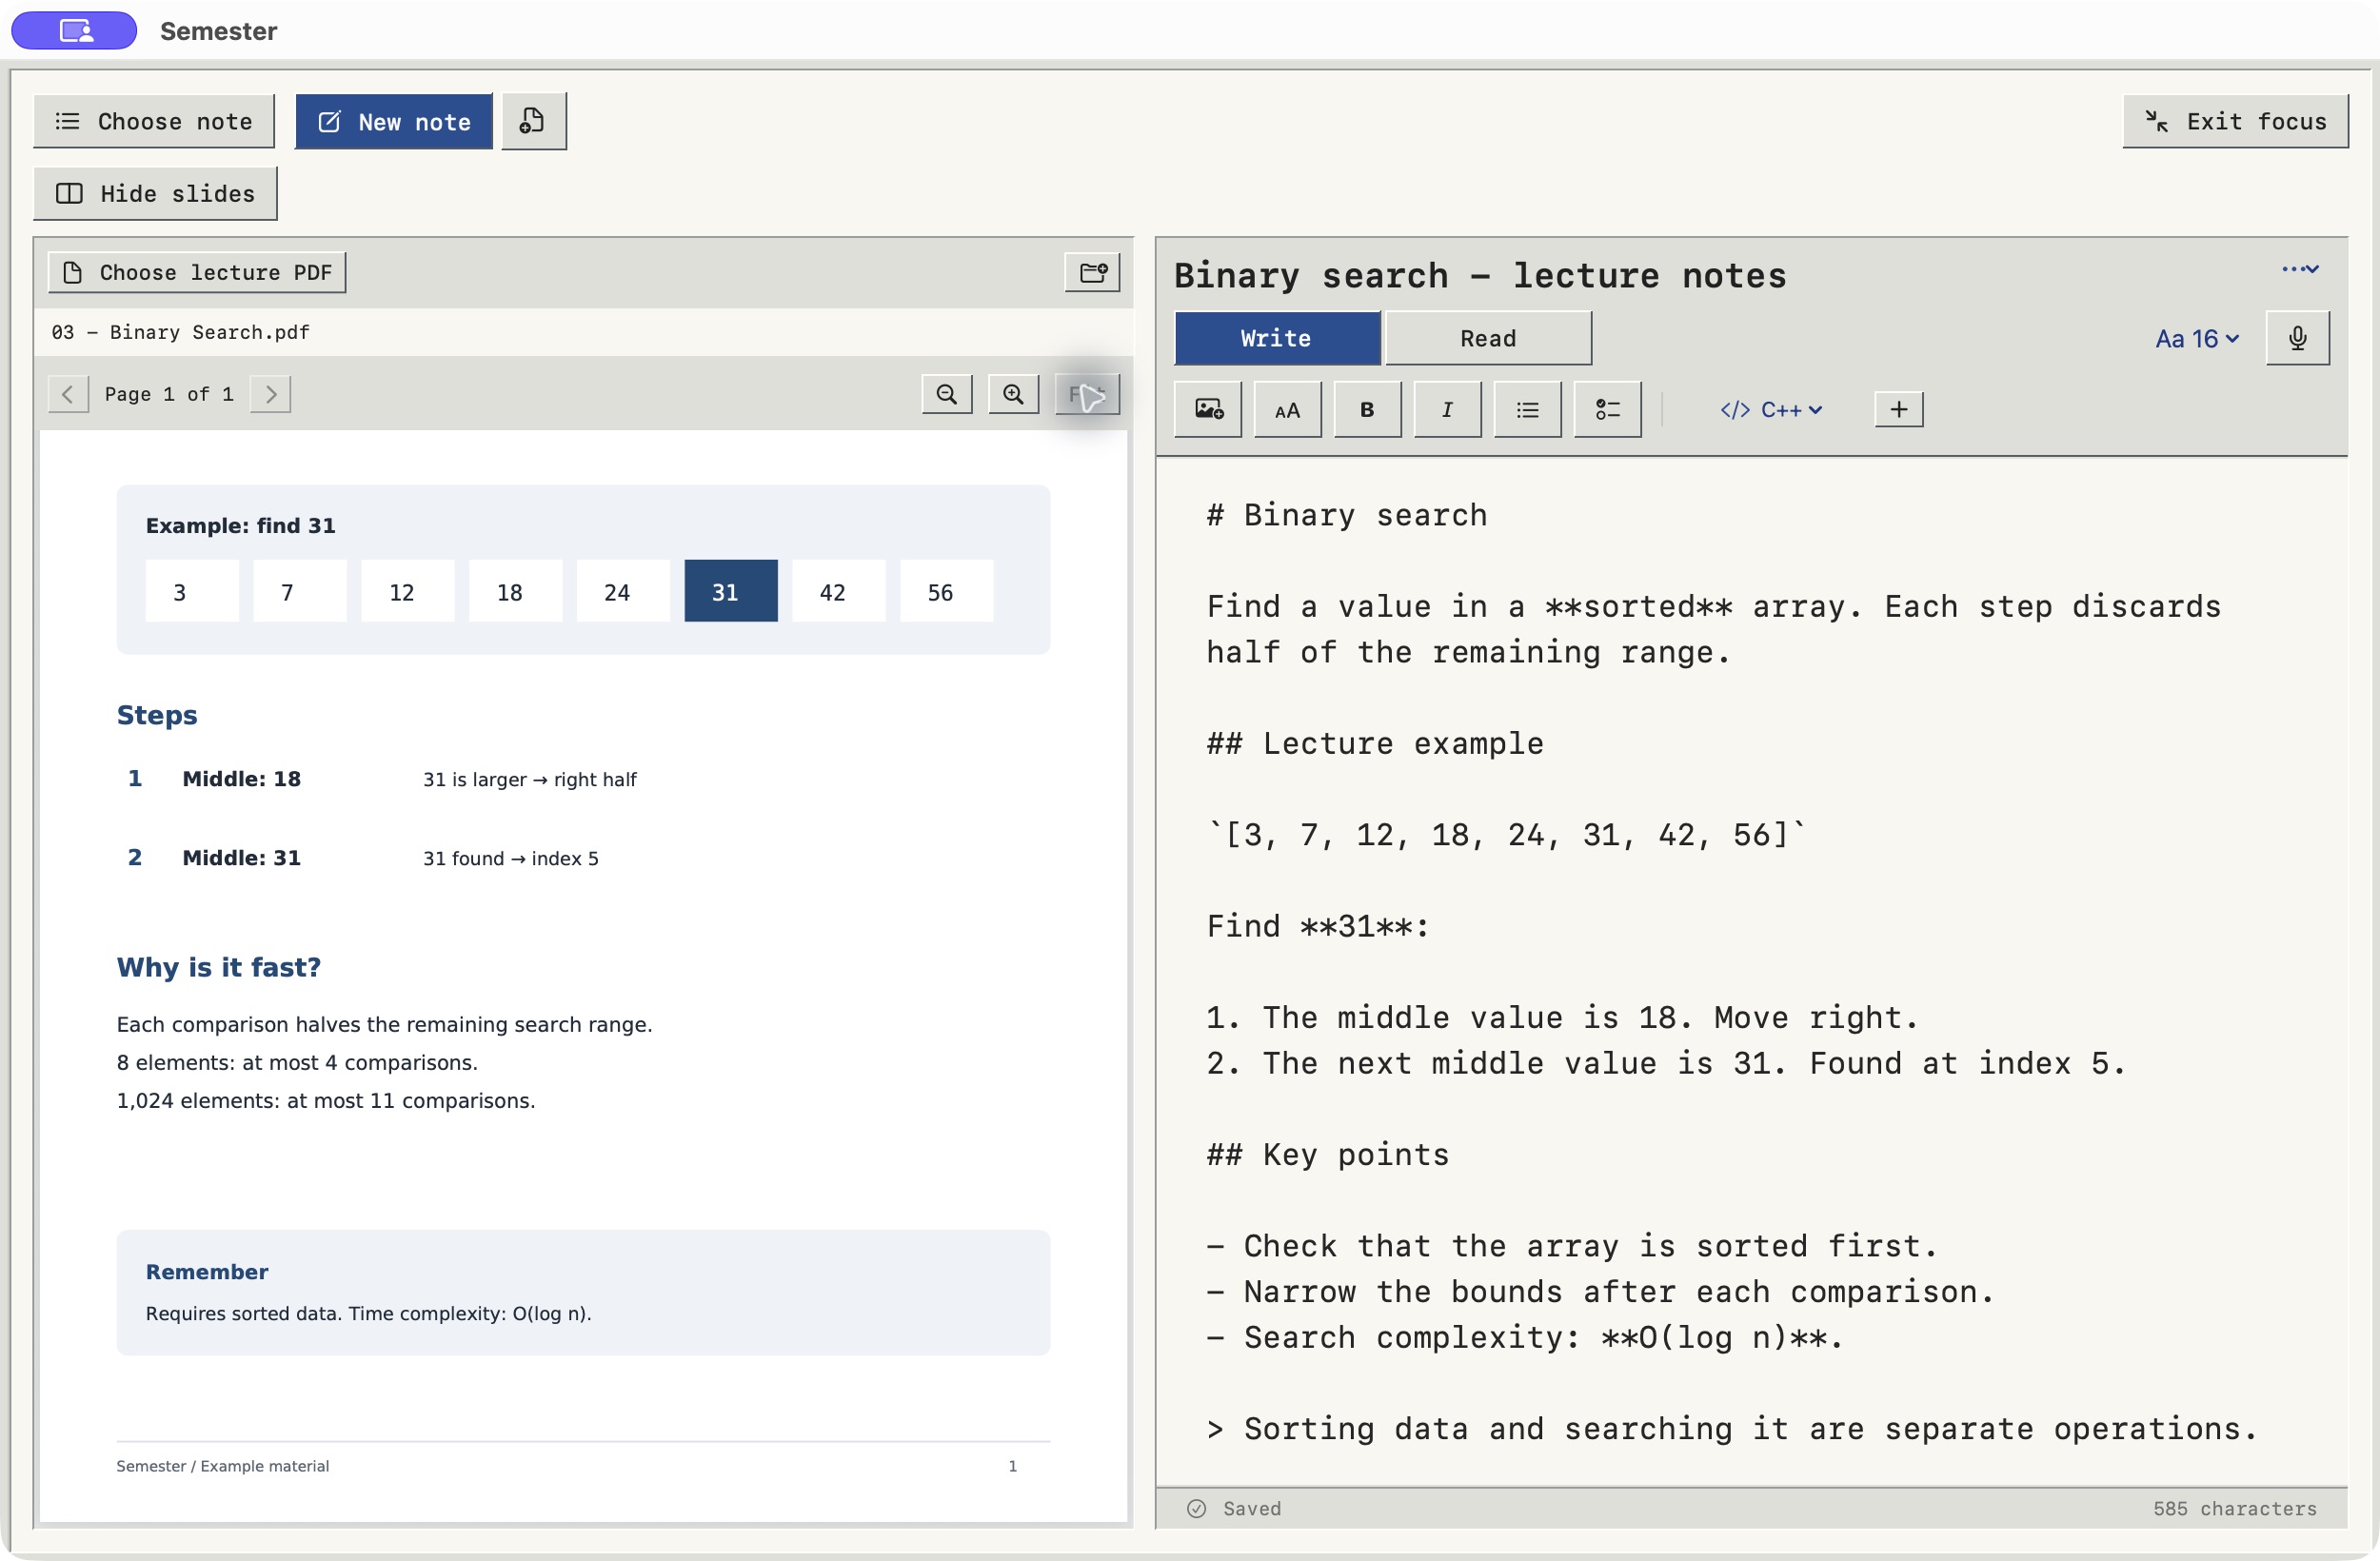The width and height of the screenshot is (2380, 1561).
Task: Click the add folder icon in slides header
Action: pyautogui.click(x=1092, y=272)
